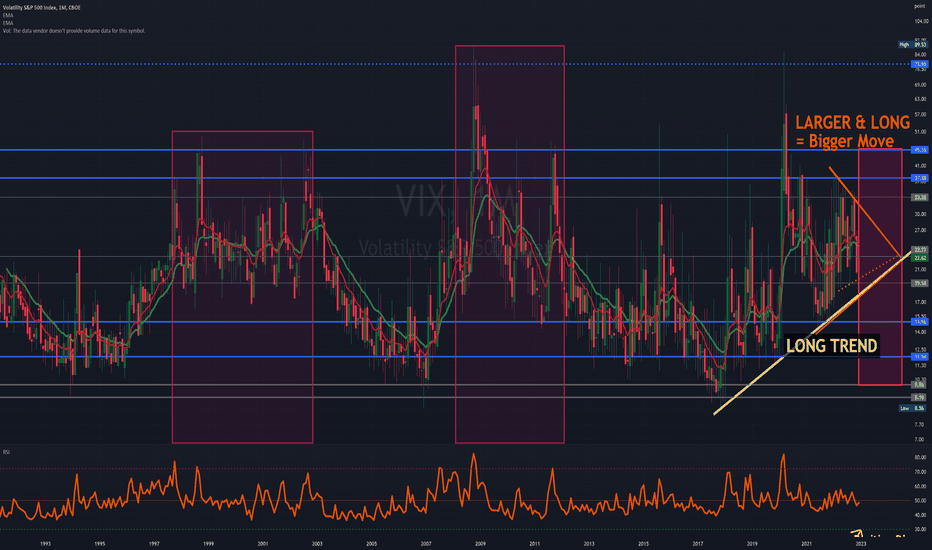Click the green 22.62 current price label

coord(920,258)
